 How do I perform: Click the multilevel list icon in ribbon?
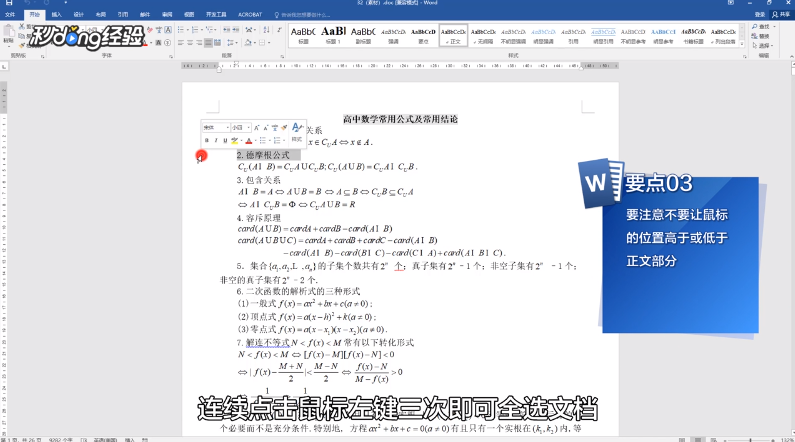click(x=210, y=29)
